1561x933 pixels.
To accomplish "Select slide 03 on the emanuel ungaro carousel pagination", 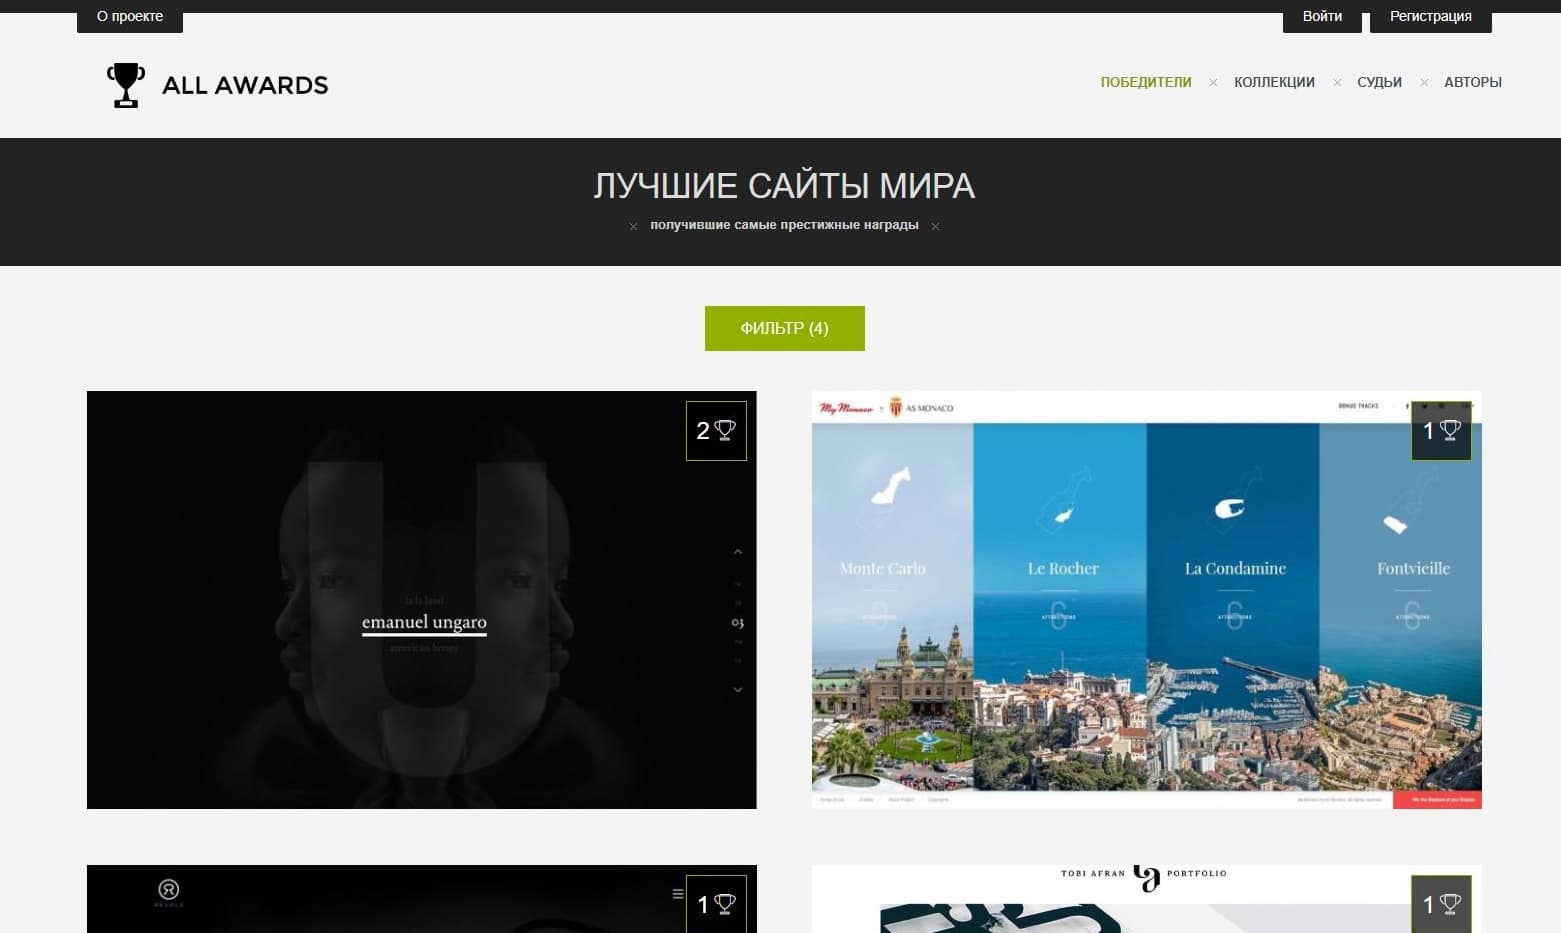I will coord(737,621).
